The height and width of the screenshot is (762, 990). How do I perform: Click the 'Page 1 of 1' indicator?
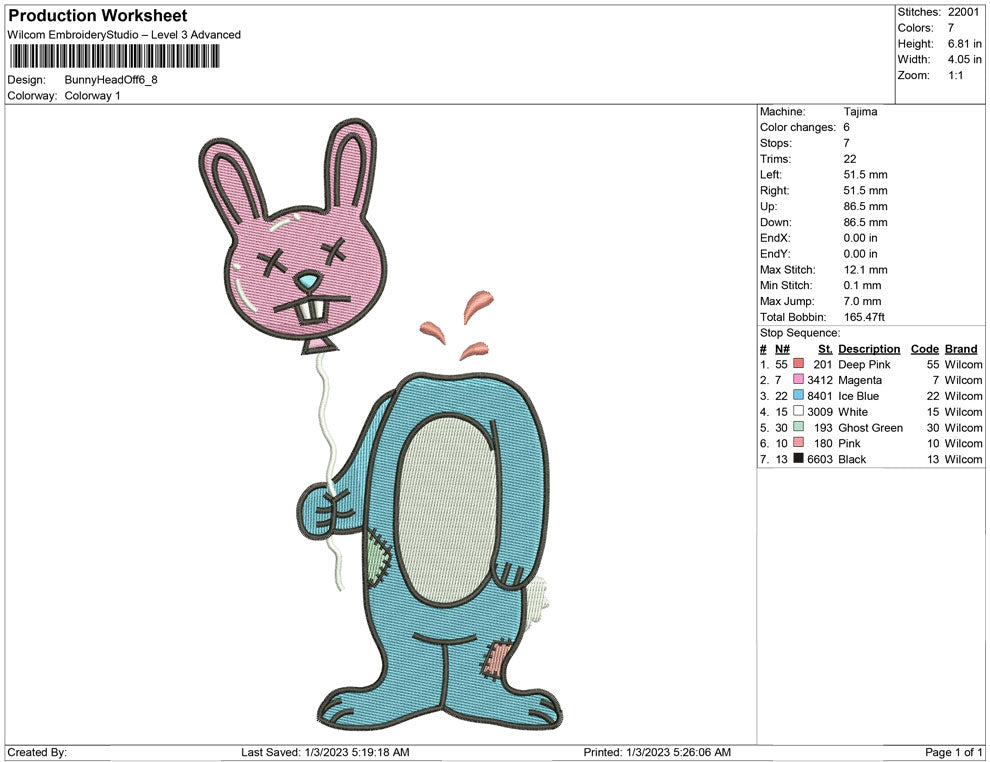tap(953, 752)
